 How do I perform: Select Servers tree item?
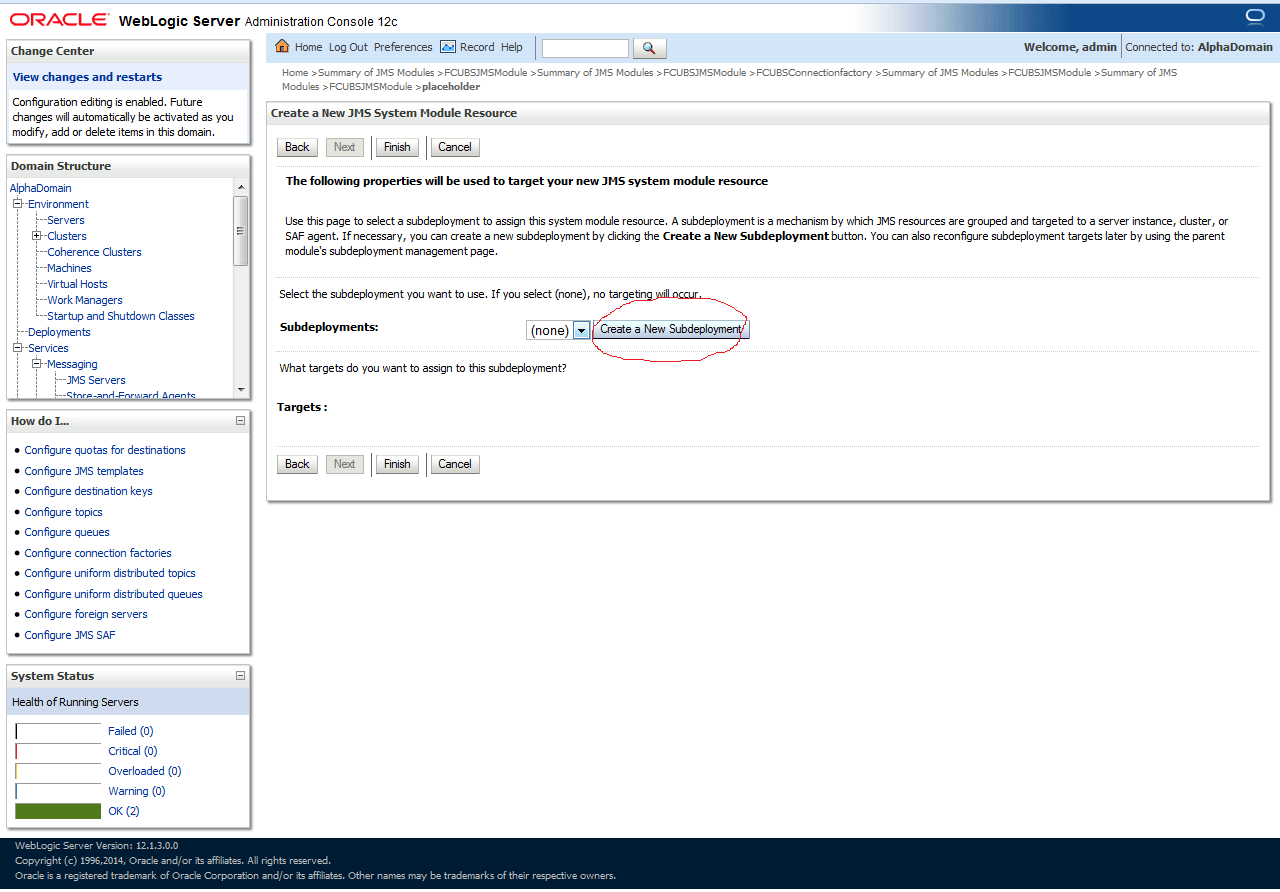click(66, 220)
